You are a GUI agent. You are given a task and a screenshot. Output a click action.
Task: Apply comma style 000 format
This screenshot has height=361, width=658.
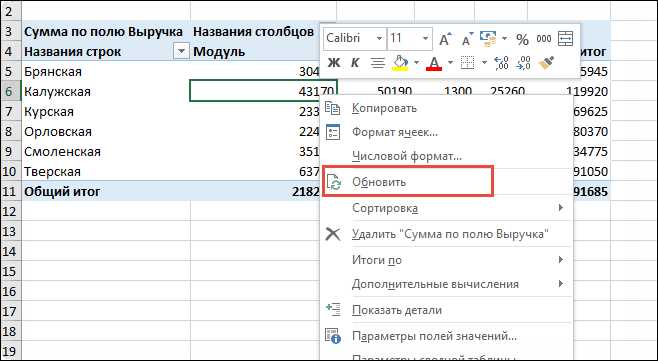[544, 39]
